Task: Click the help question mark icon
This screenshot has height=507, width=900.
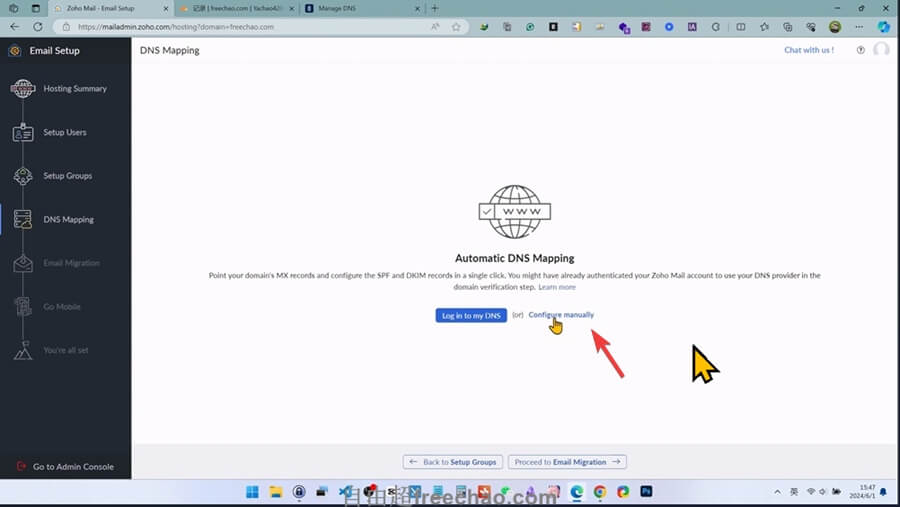Action: (x=860, y=50)
